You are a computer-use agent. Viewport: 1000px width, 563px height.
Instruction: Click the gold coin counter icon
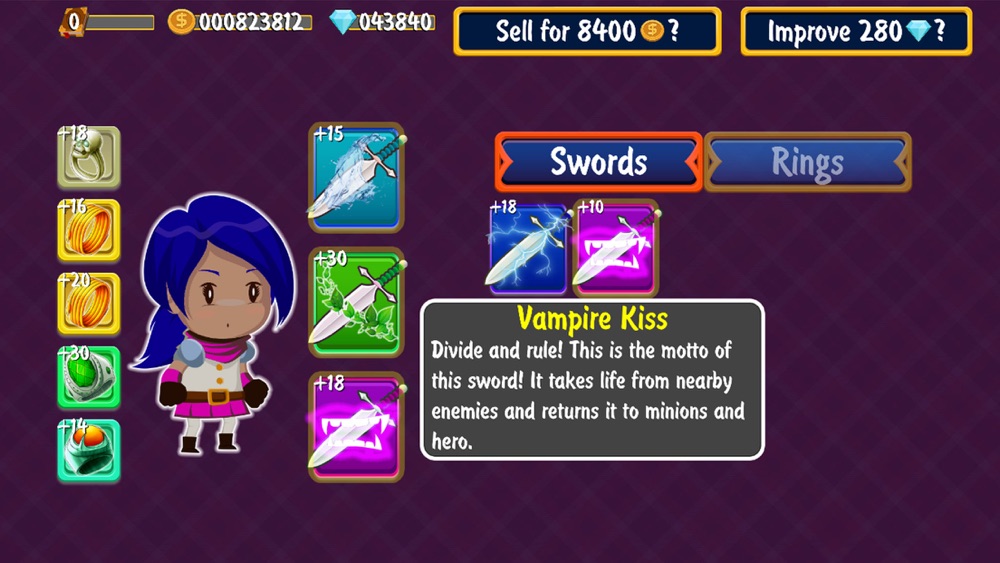(x=181, y=21)
